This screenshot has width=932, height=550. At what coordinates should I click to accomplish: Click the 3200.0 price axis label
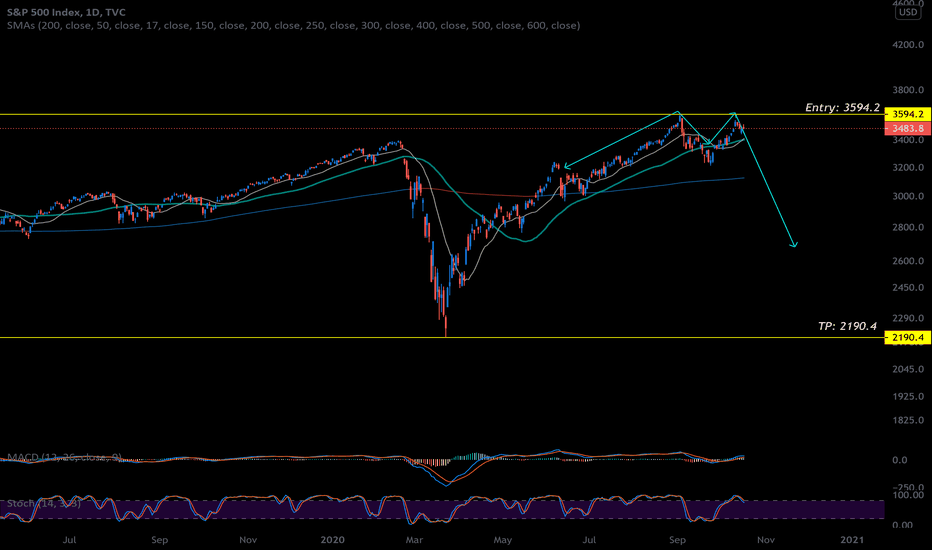click(x=908, y=168)
